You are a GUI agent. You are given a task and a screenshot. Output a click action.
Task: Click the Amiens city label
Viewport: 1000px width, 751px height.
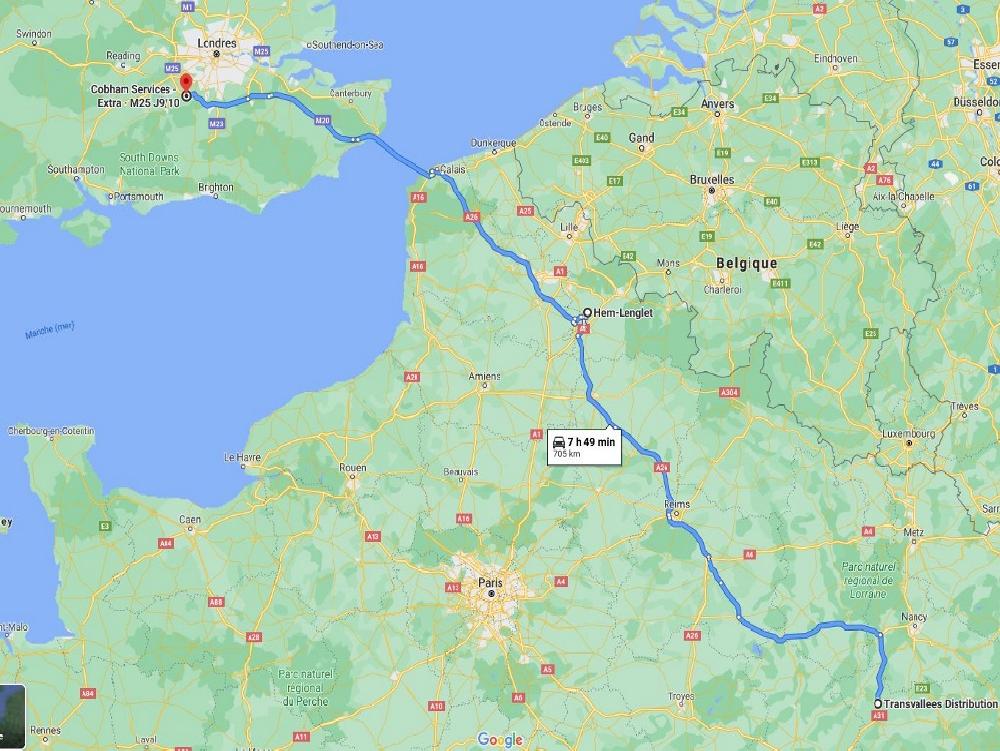click(x=485, y=376)
